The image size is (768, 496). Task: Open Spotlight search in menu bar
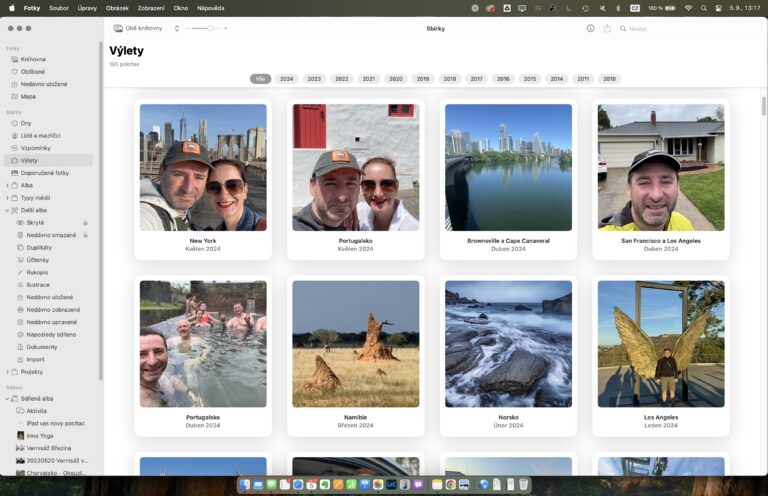pyautogui.click(x=703, y=8)
